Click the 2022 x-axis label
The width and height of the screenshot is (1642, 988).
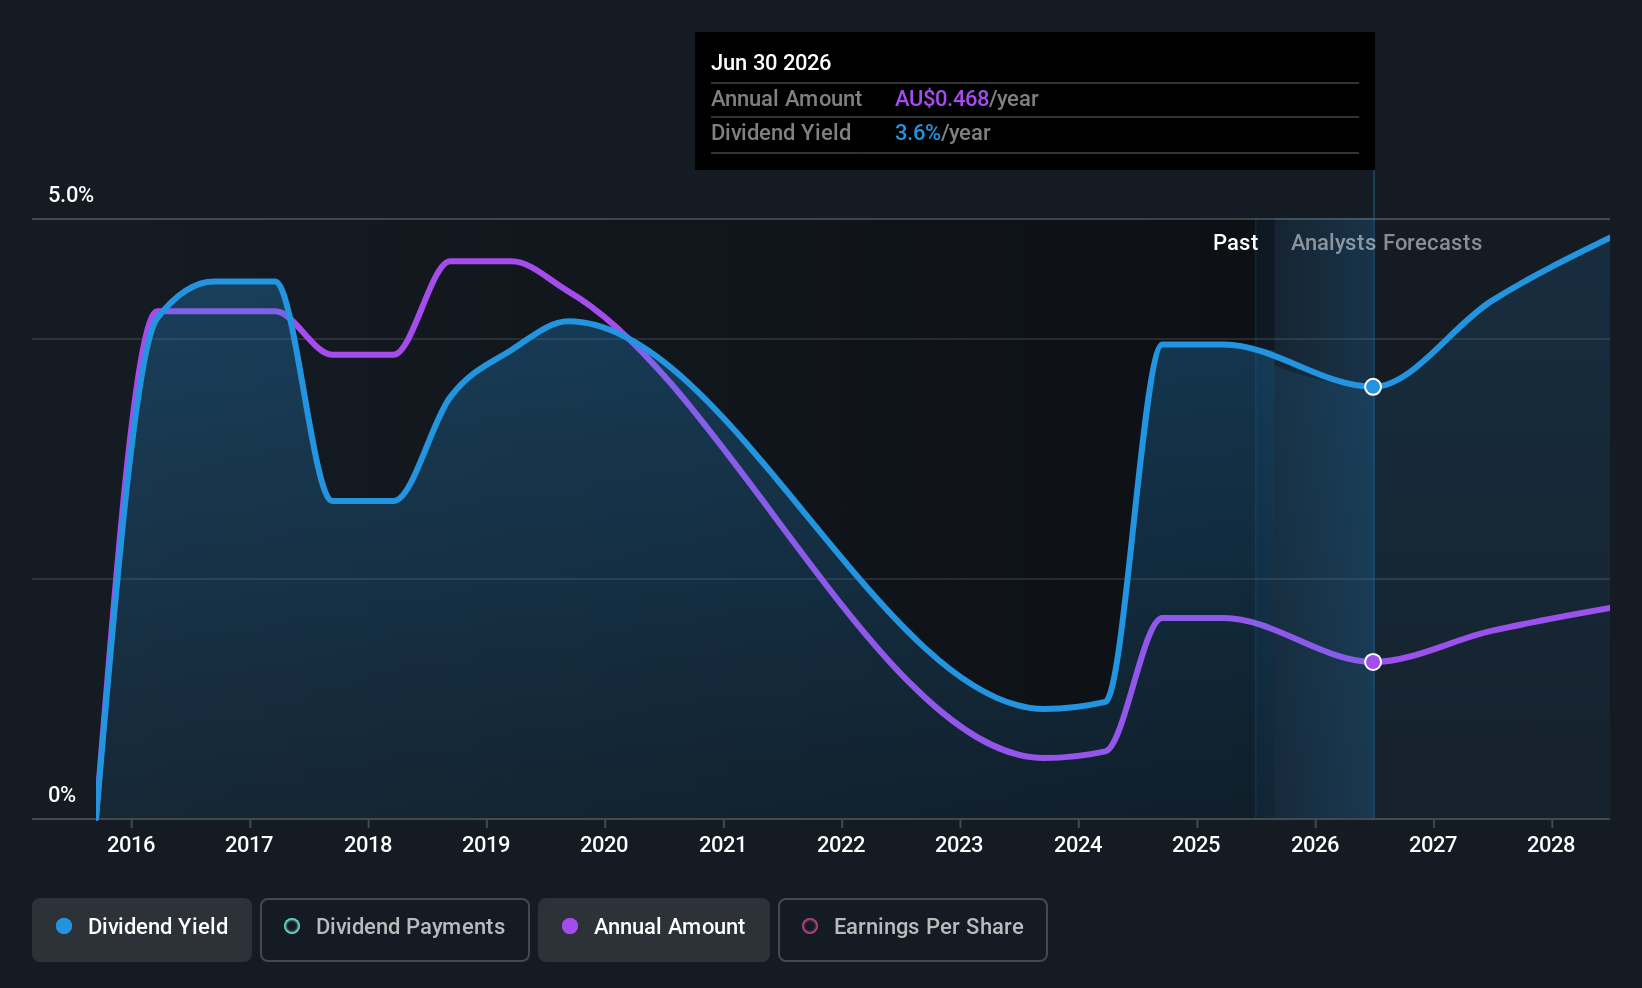(841, 845)
